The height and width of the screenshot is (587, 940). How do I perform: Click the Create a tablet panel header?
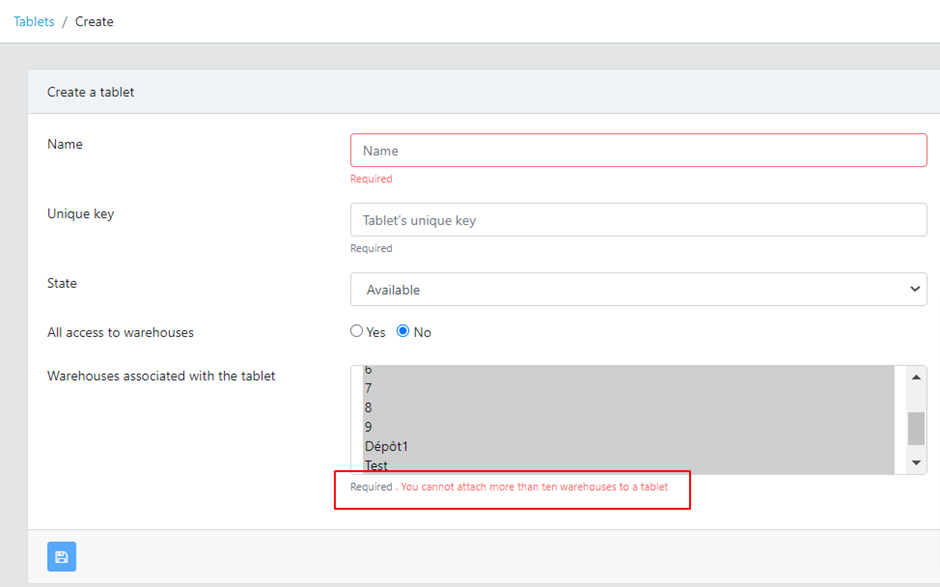point(91,92)
